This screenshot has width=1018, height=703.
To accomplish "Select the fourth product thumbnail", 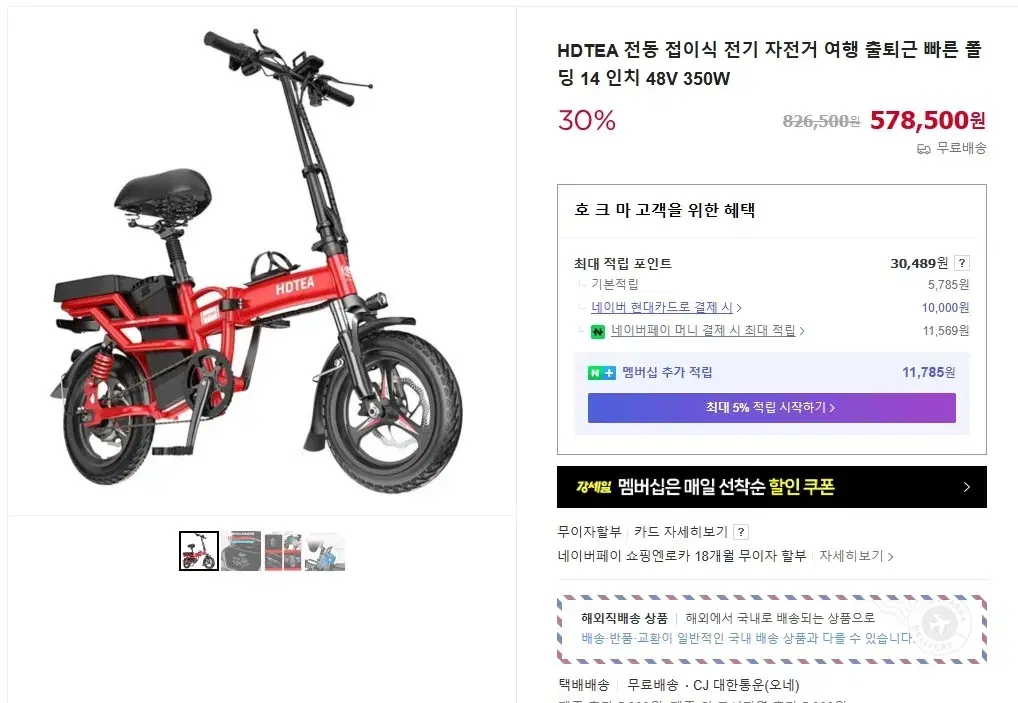I will point(325,551).
